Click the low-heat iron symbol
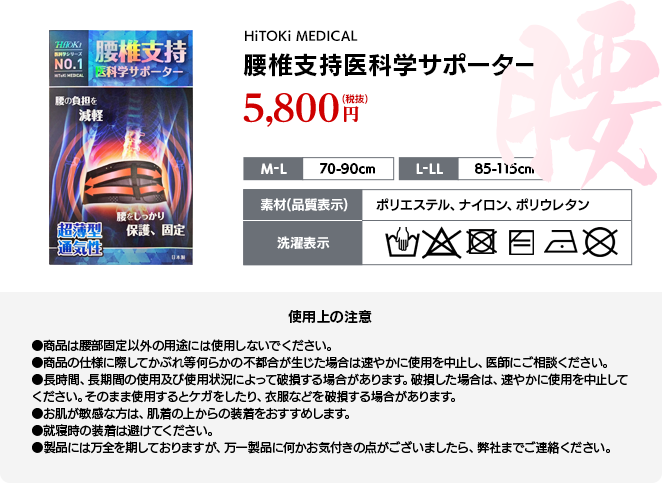 (560, 243)
